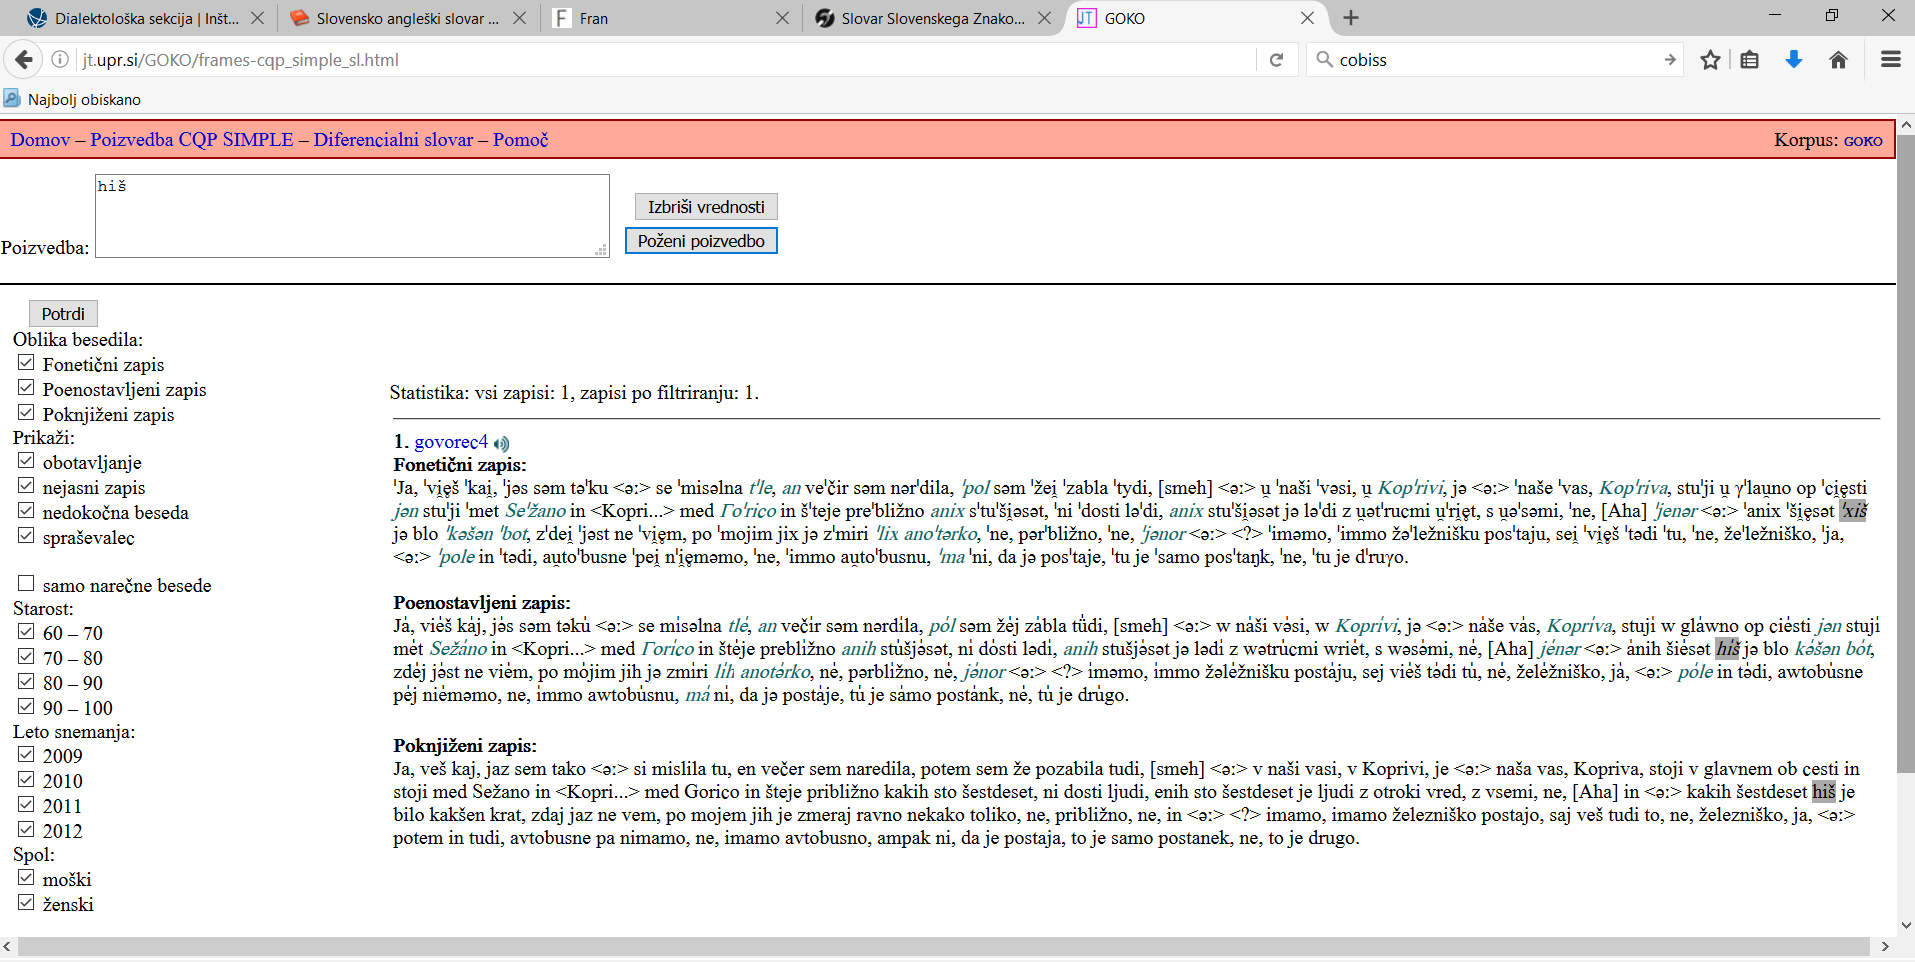Open the Pomoč link
This screenshot has height=962, width=1915.
click(x=520, y=140)
